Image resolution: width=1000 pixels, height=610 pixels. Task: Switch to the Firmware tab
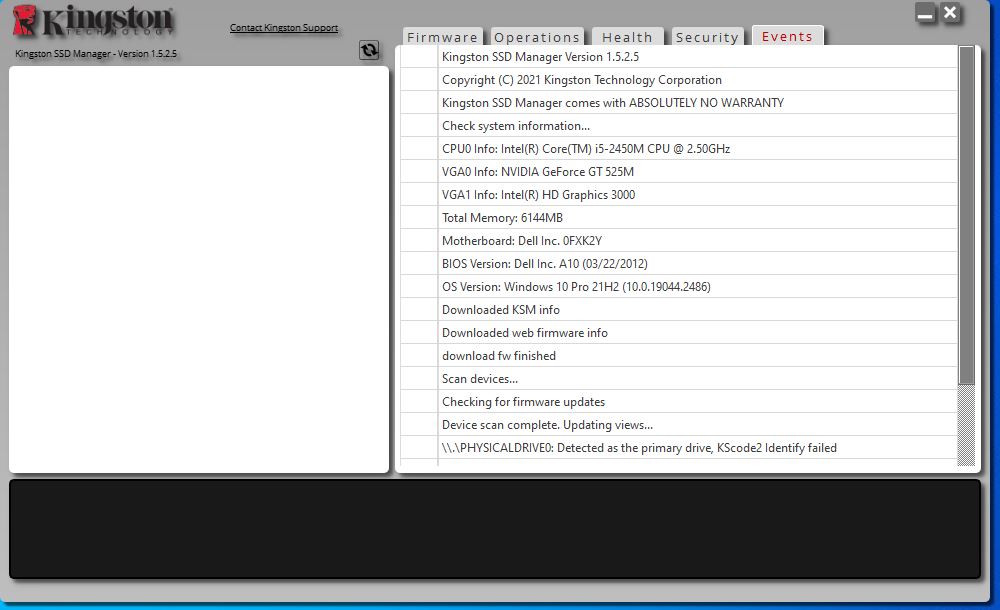click(x=443, y=37)
